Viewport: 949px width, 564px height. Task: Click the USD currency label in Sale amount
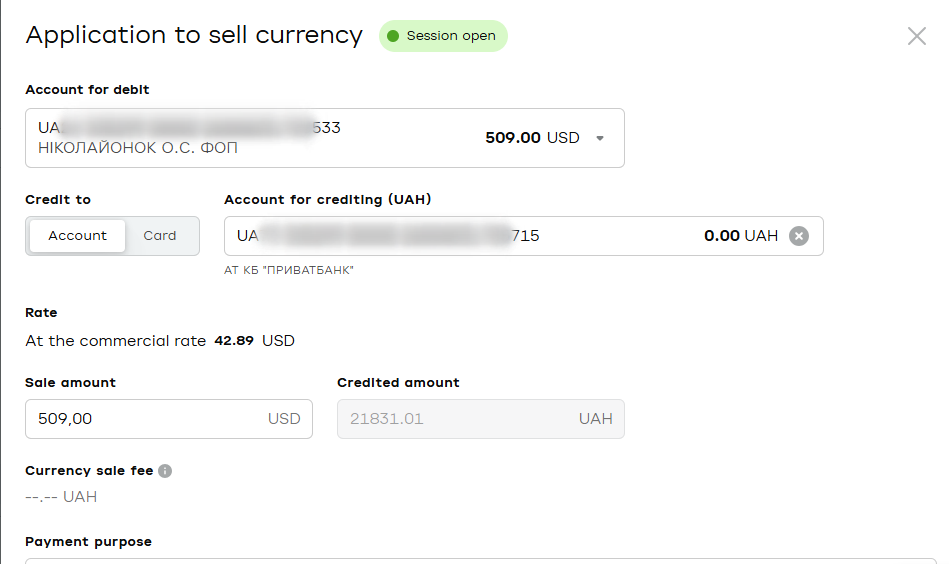coord(284,419)
